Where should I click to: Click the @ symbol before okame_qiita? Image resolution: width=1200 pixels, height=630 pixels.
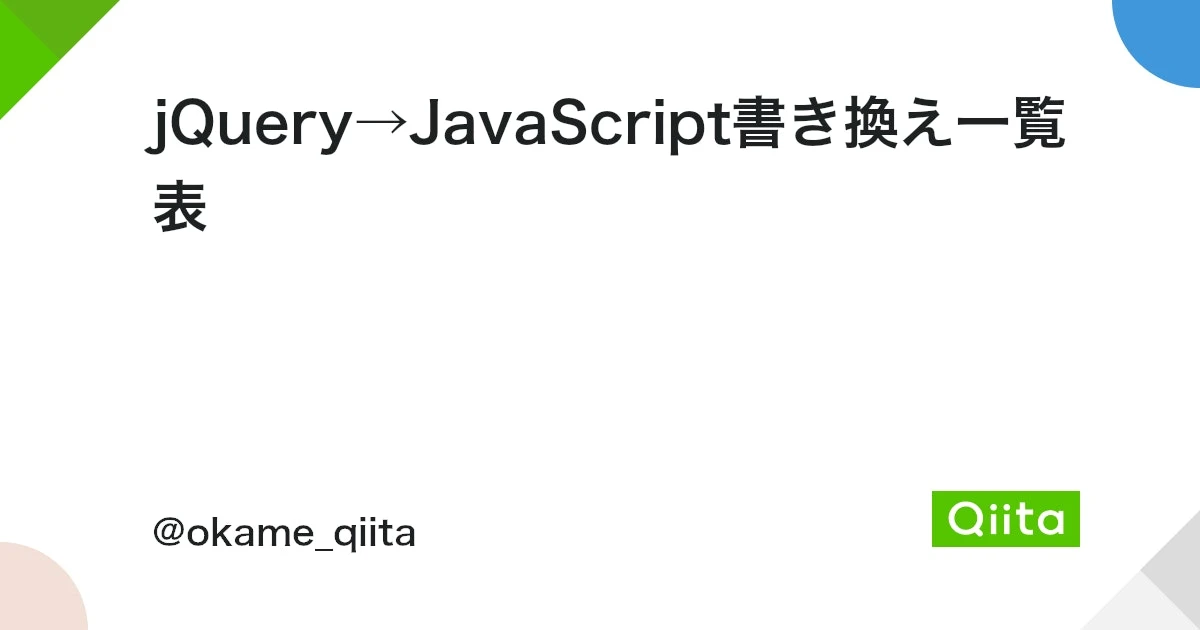pos(167,534)
